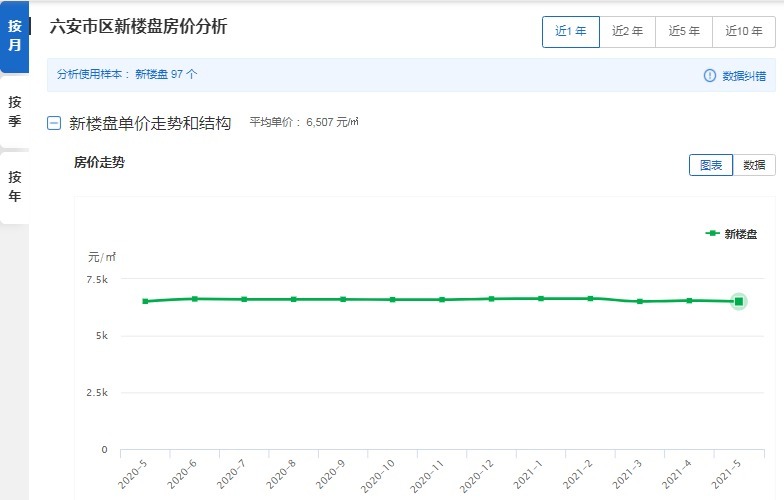Open the 数据纠错 link
This screenshot has width=784, height=500.
744,76
